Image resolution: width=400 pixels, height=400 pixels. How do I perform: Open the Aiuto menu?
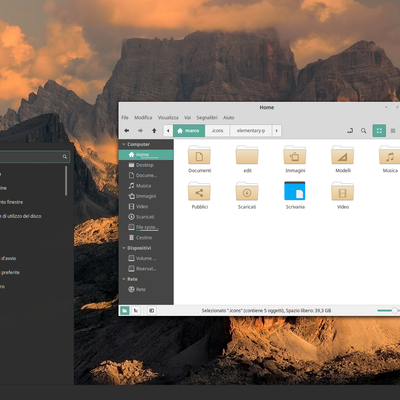[229, 117]
